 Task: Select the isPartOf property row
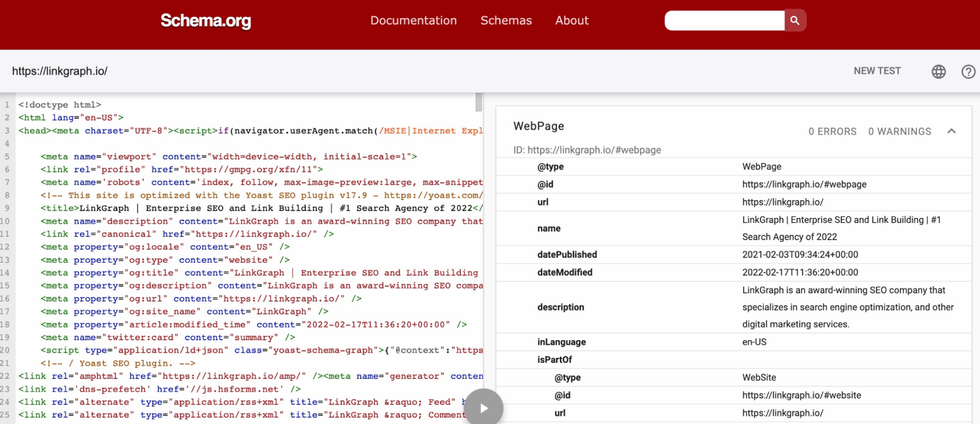(x=555, y=359)
